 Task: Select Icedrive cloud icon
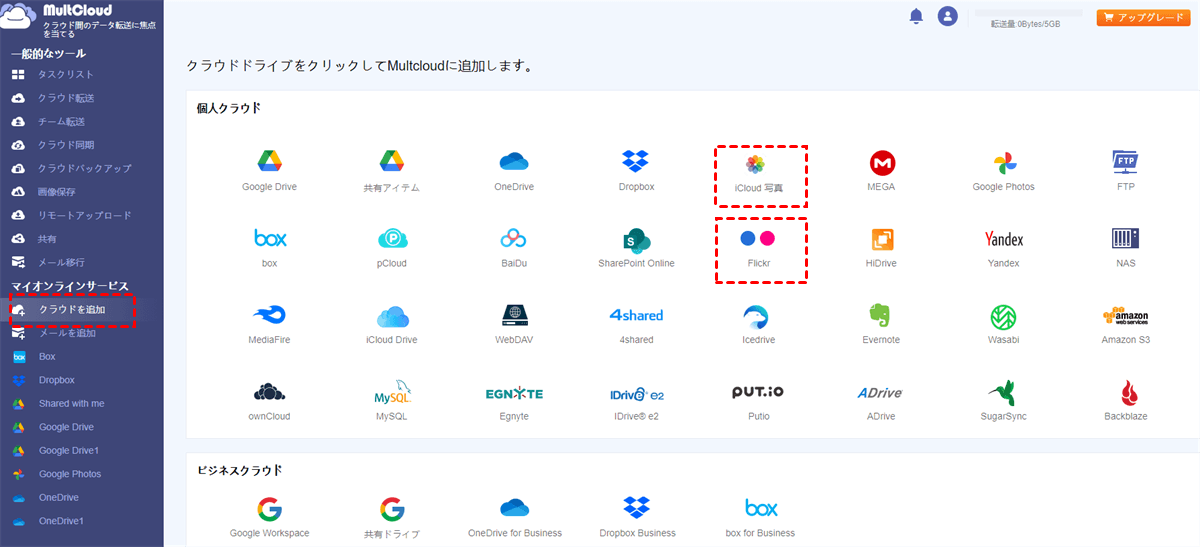coord(757,316)
